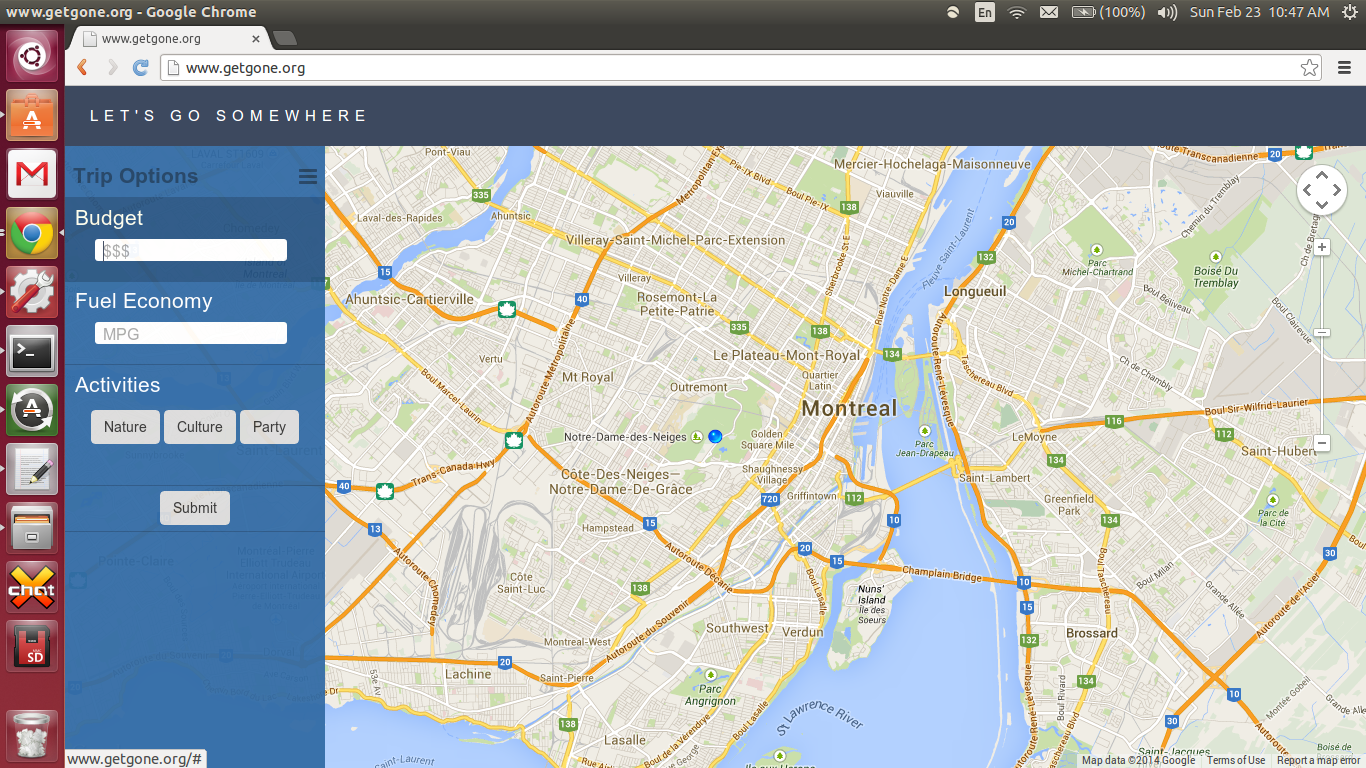Open the Terms of Use link
1366x768 pixels.
click(x=1236, y=760)
